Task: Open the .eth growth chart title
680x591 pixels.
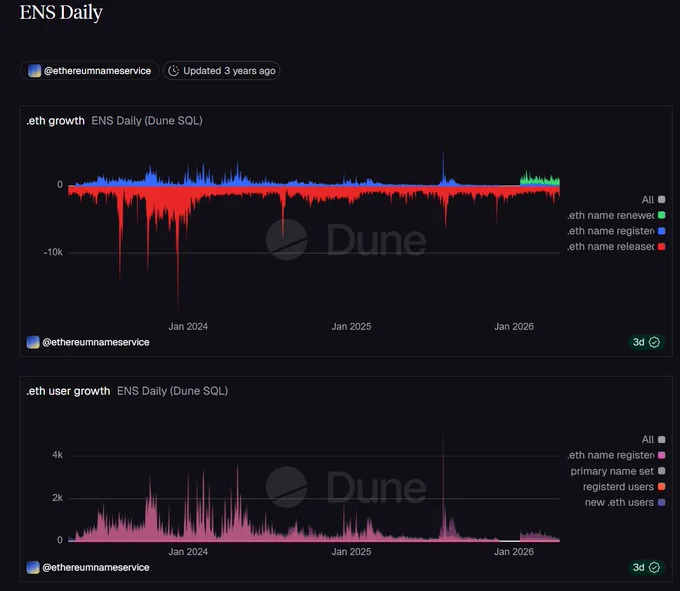Action: 56,121
